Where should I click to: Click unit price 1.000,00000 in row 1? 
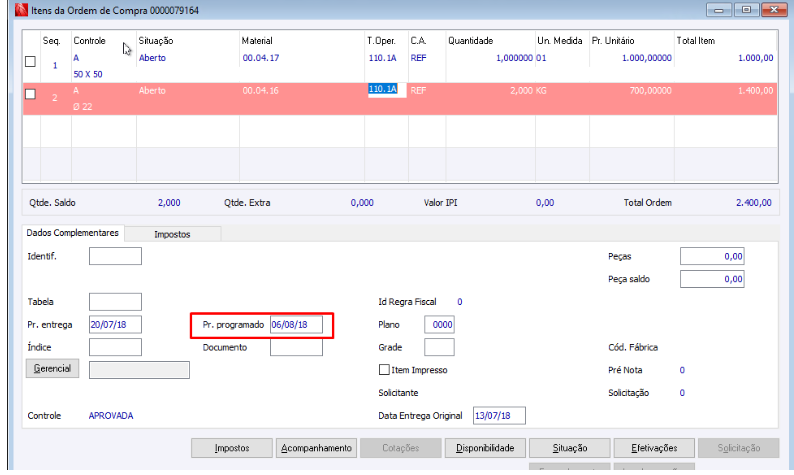click(x=647, y=58)
